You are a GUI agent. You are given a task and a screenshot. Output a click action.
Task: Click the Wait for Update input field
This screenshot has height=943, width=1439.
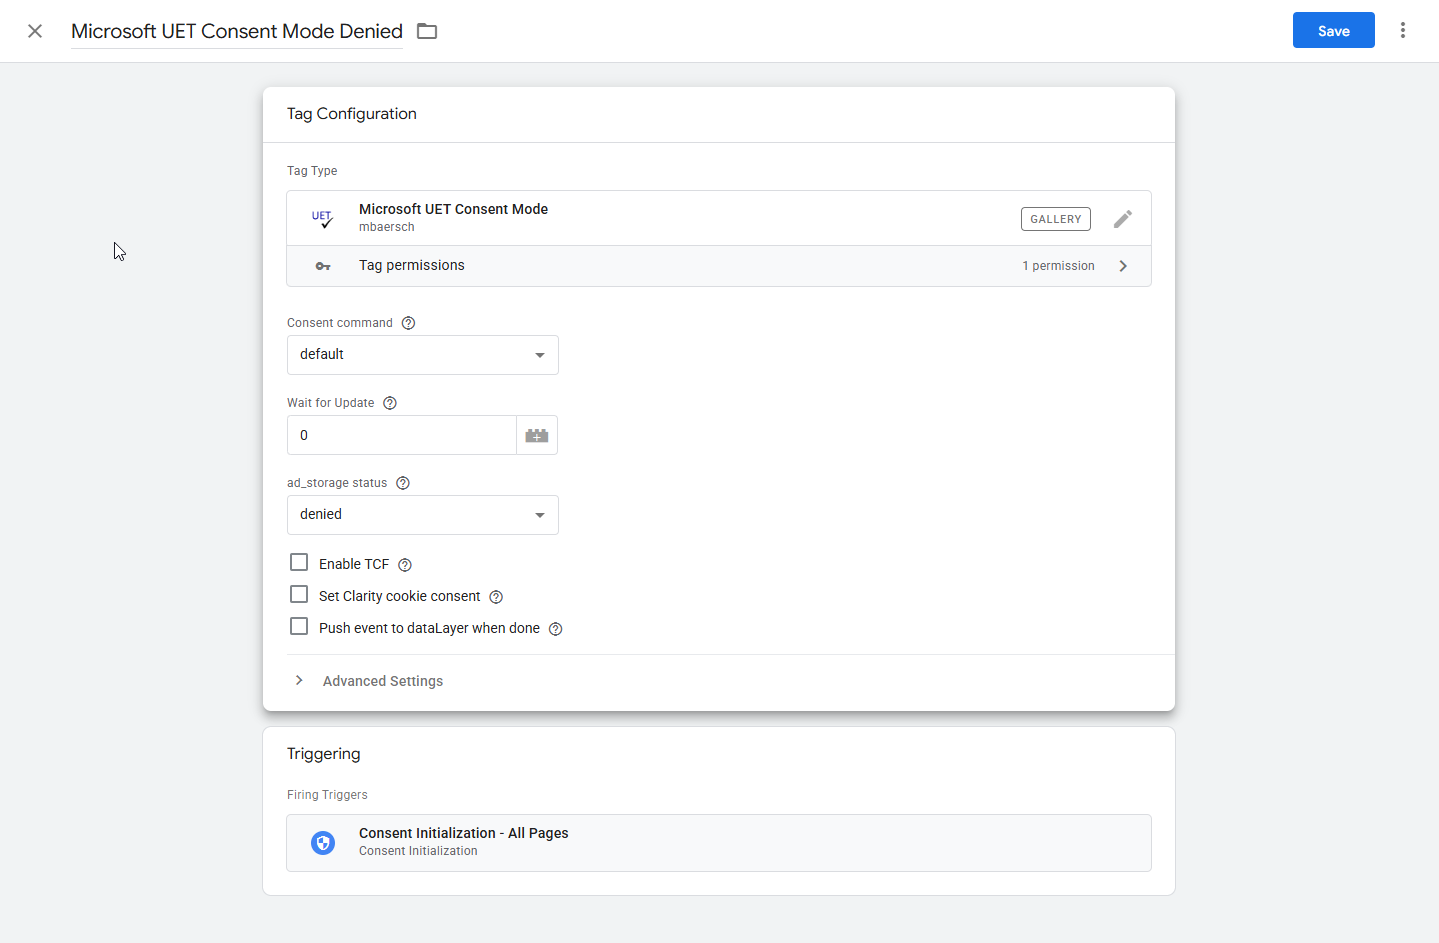tap(402, 435)
